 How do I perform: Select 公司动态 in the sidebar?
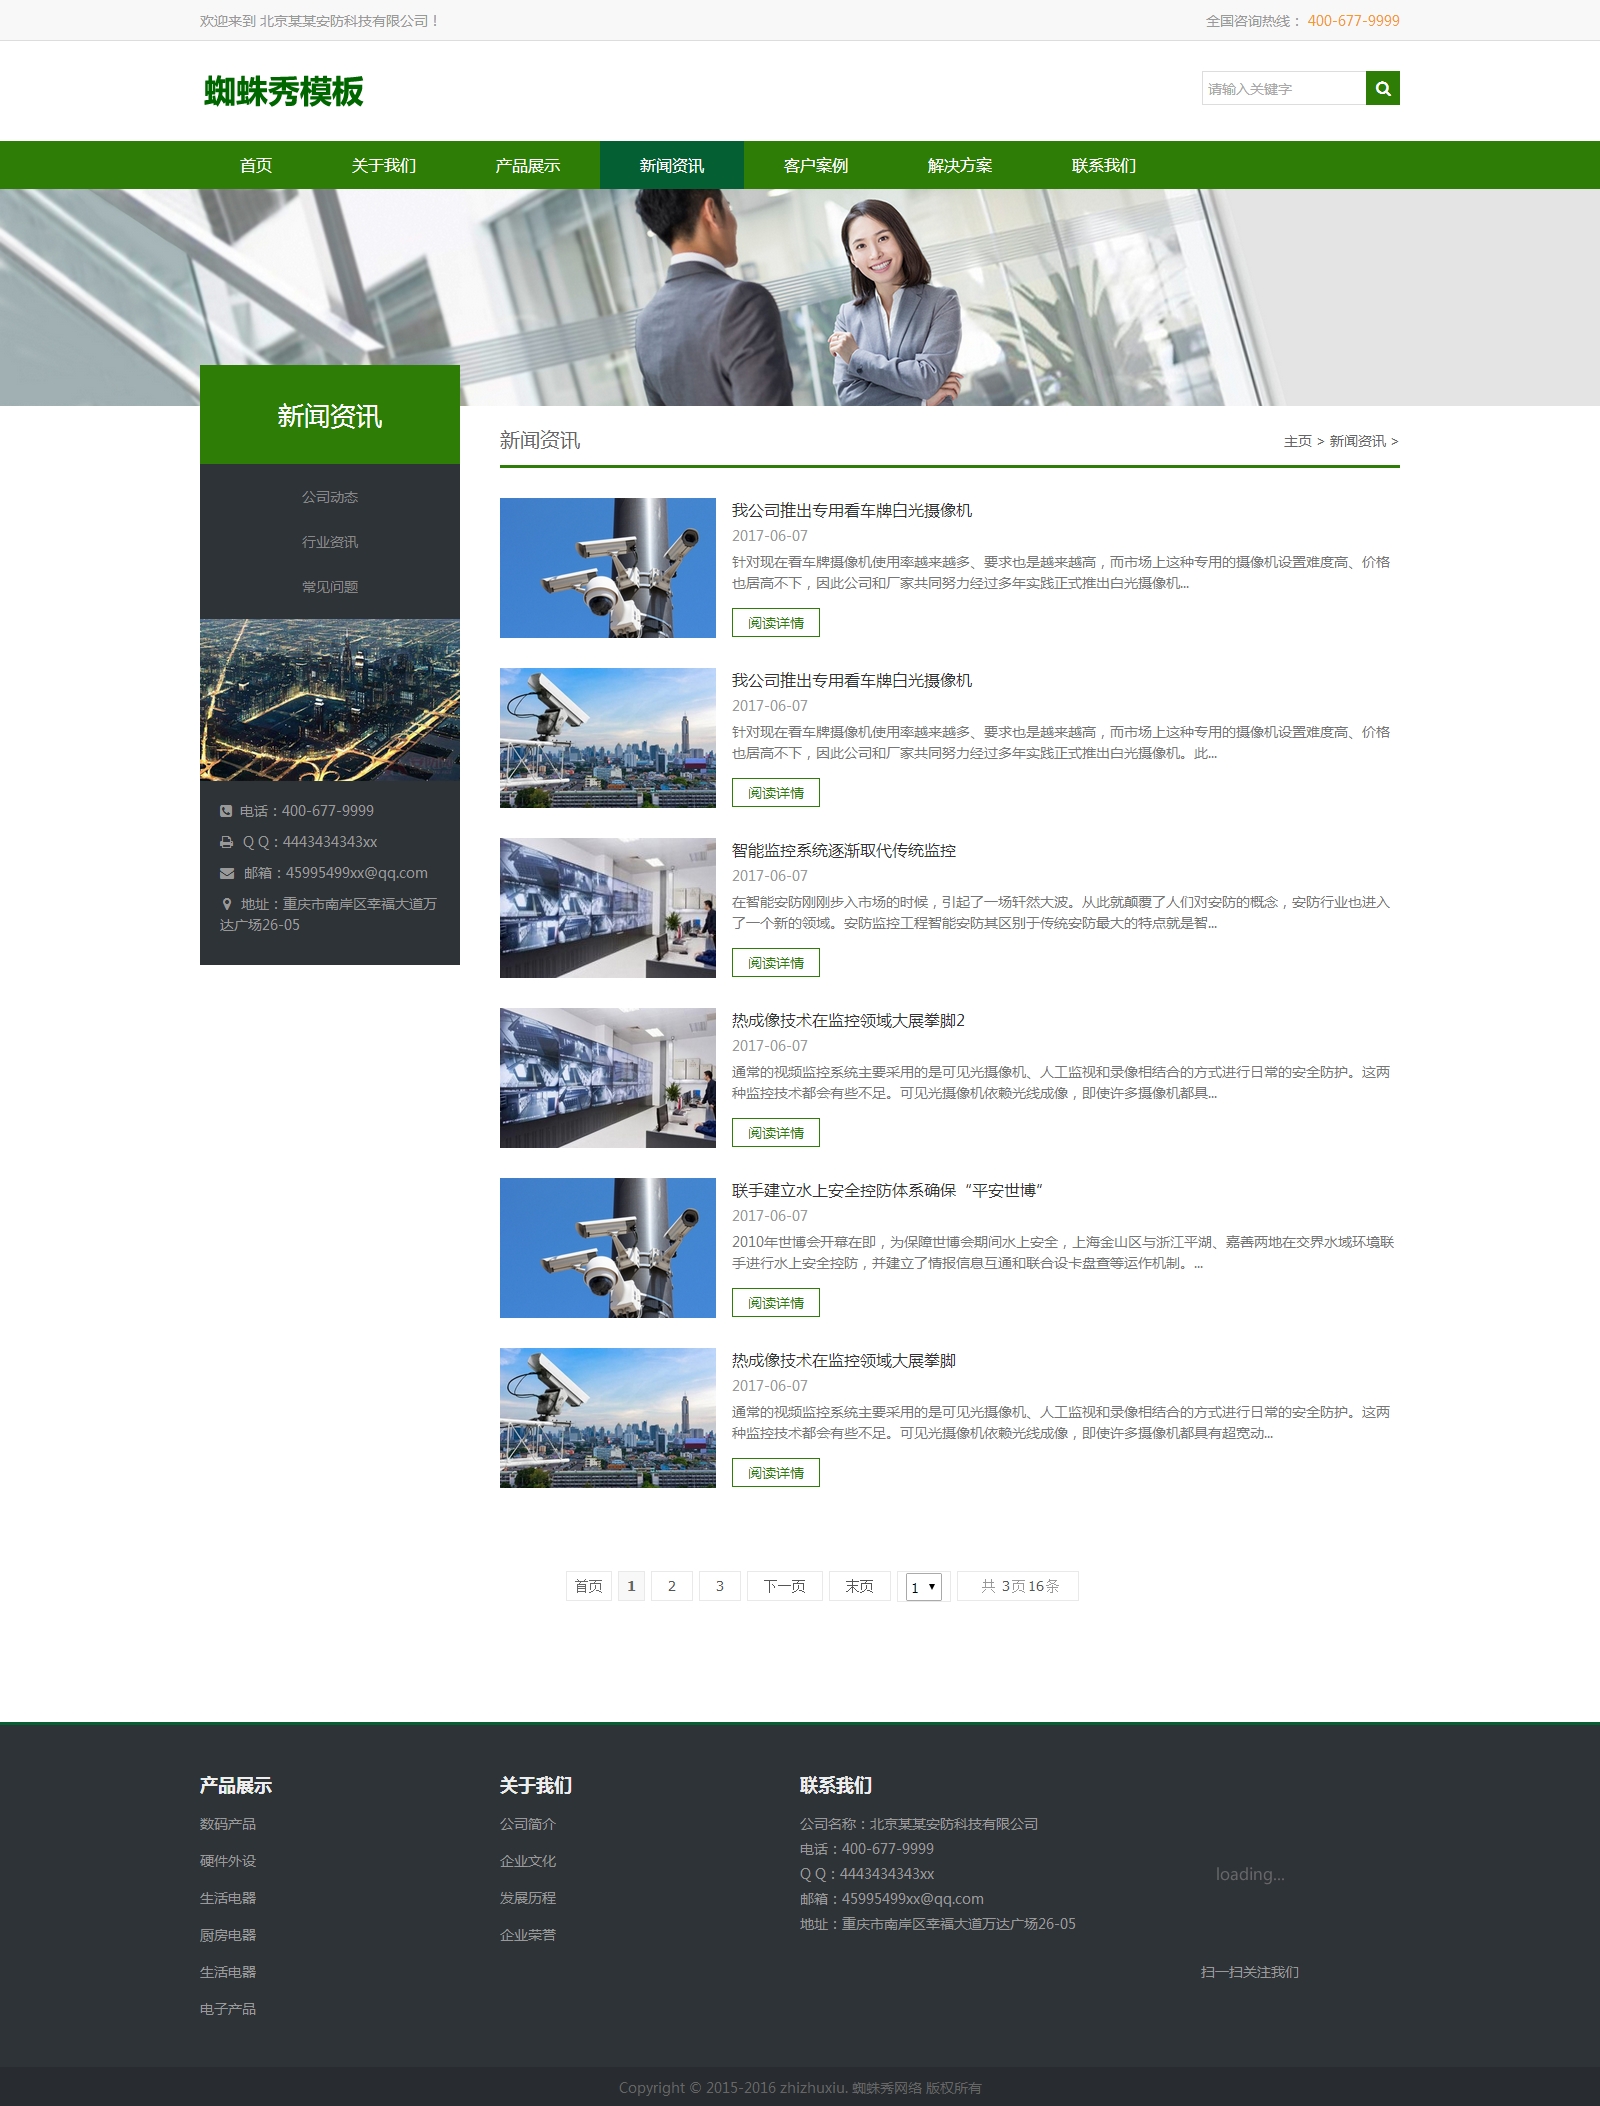(x=329, y=497)
